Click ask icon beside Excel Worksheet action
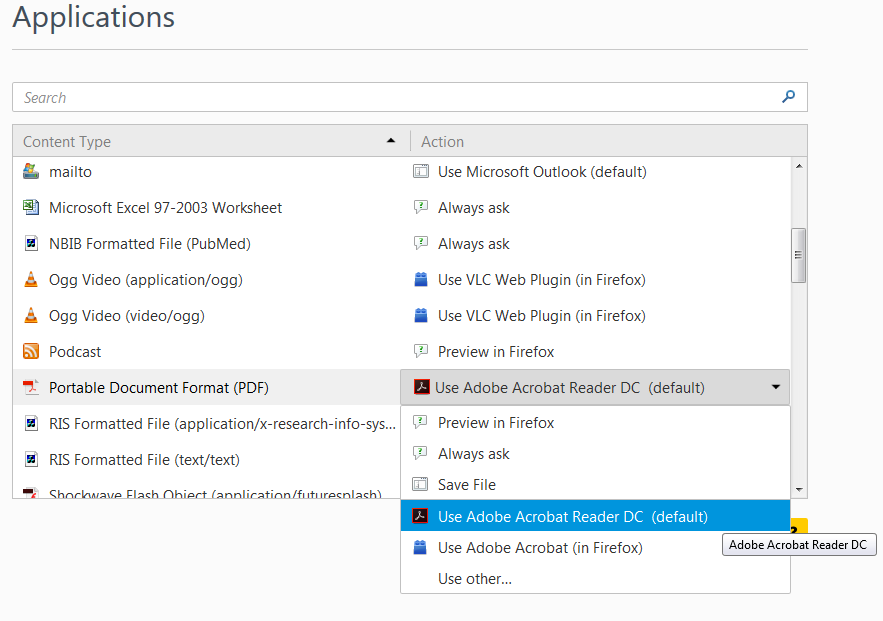 pos(421,207)
